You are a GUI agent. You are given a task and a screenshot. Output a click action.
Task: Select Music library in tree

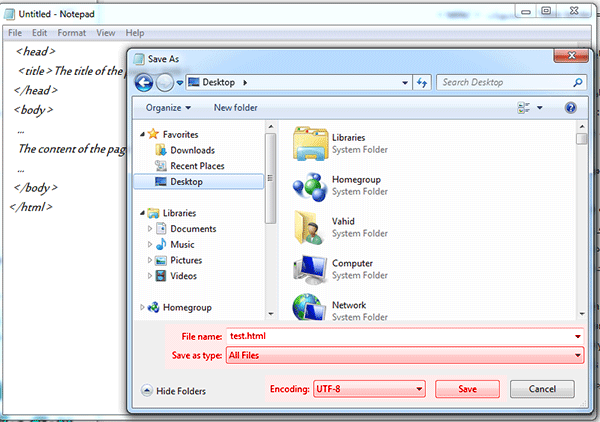(x=175, y=244)
